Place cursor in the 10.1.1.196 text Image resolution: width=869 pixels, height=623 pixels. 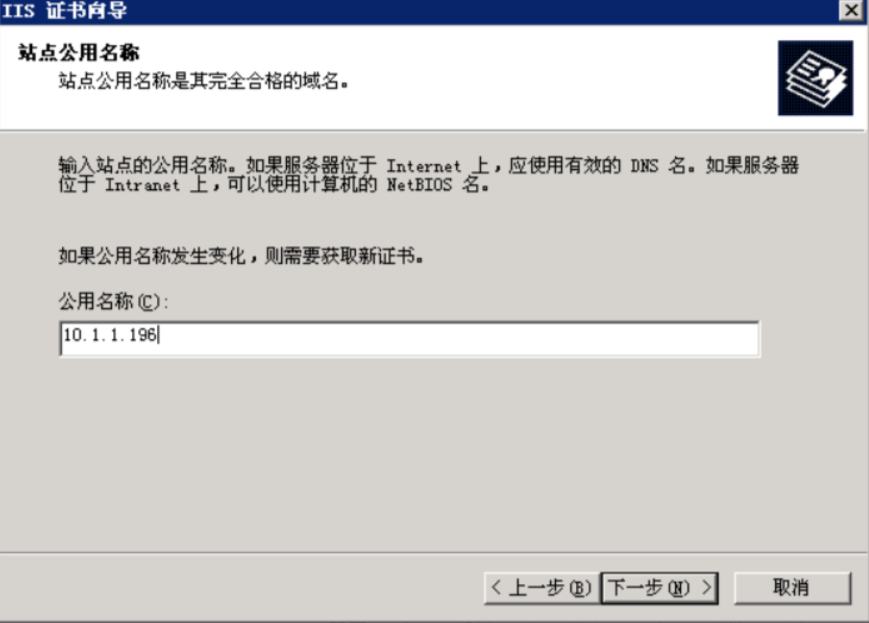coord(110,335)
